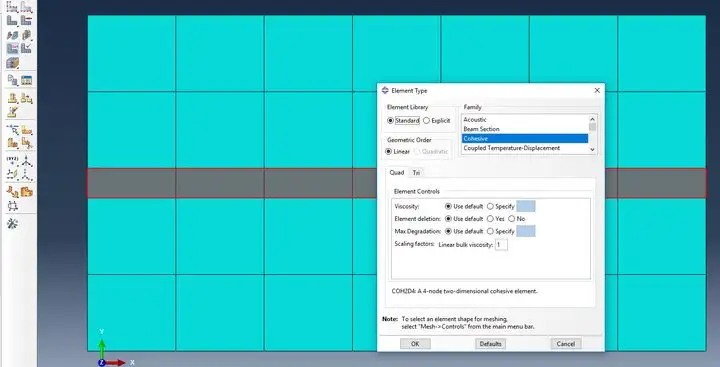The image size is (720, 367).
Task: Open the Assign Mesh Controls tool
Action: 12,35
